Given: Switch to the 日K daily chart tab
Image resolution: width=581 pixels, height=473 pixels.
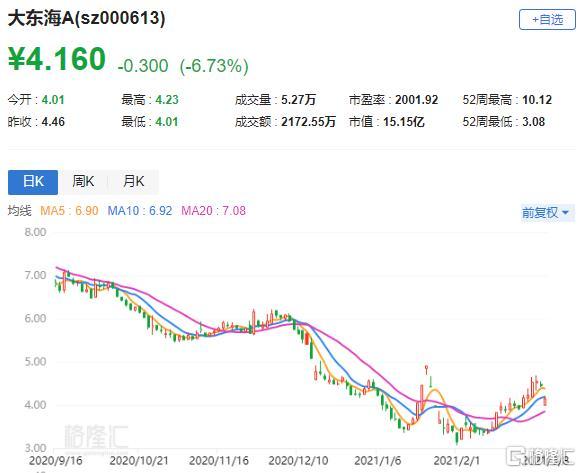Looking at the screenshot, I should (33, 182).
